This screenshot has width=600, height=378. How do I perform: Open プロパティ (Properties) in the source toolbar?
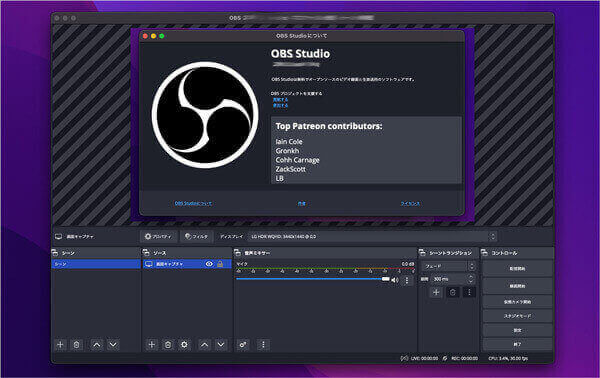[158, 237]
